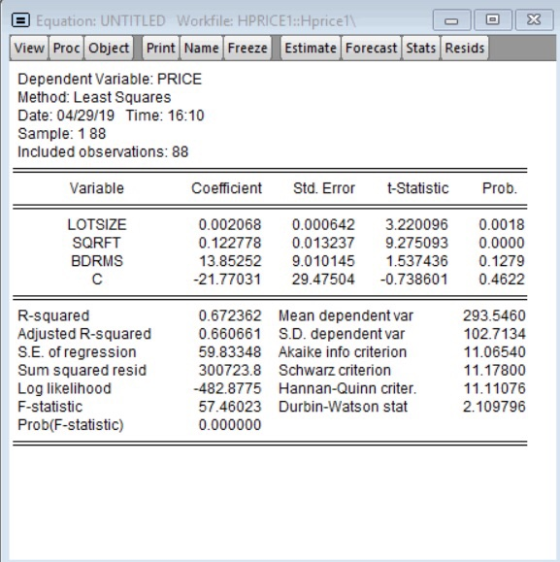Image resolution: width=560 pixels, height=562 pixels.
Task: Click the equation window icon in title bar
Action: pyautogui.click(x=21, y=20)
